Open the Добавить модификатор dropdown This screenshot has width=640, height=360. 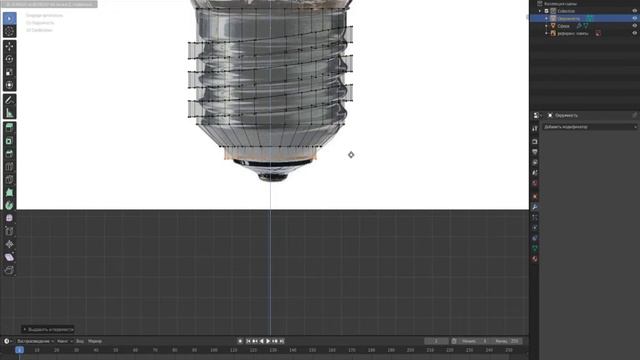coord(590,127)
